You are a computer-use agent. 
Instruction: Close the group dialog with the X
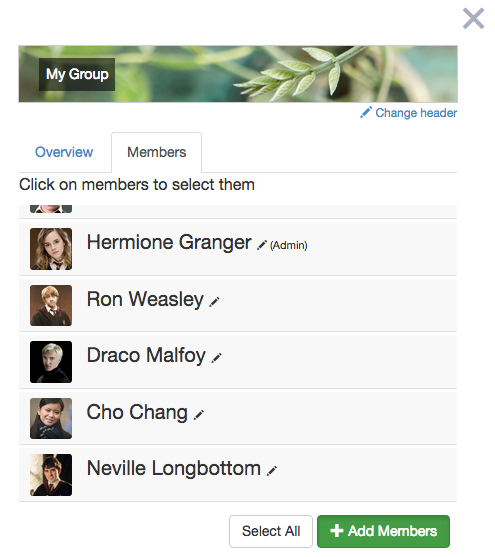click(x=473, y=19)
